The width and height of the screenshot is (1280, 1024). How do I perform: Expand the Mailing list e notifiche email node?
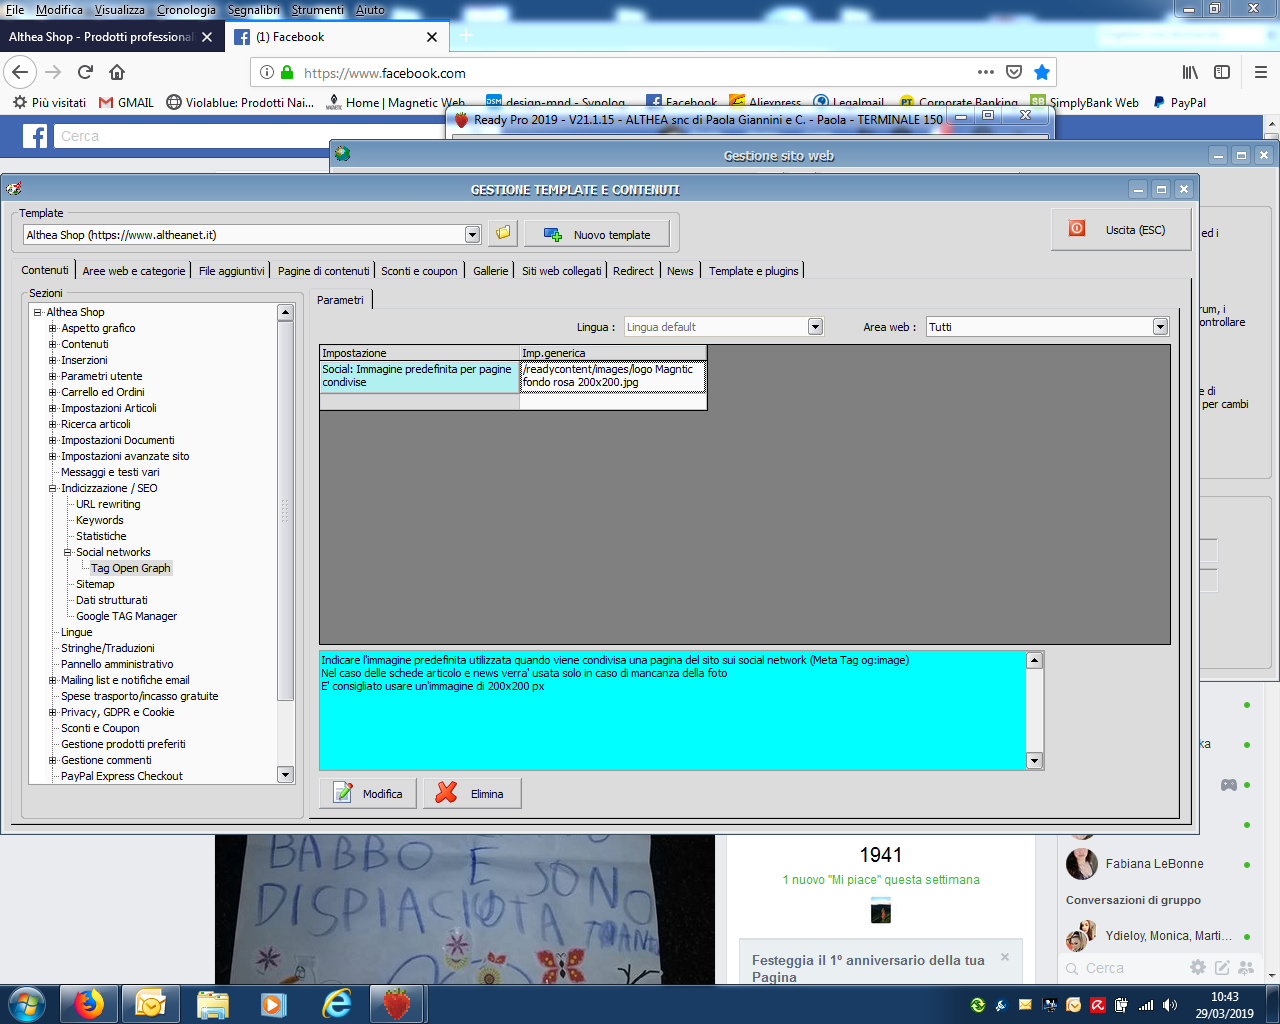[x=53, y=680]
